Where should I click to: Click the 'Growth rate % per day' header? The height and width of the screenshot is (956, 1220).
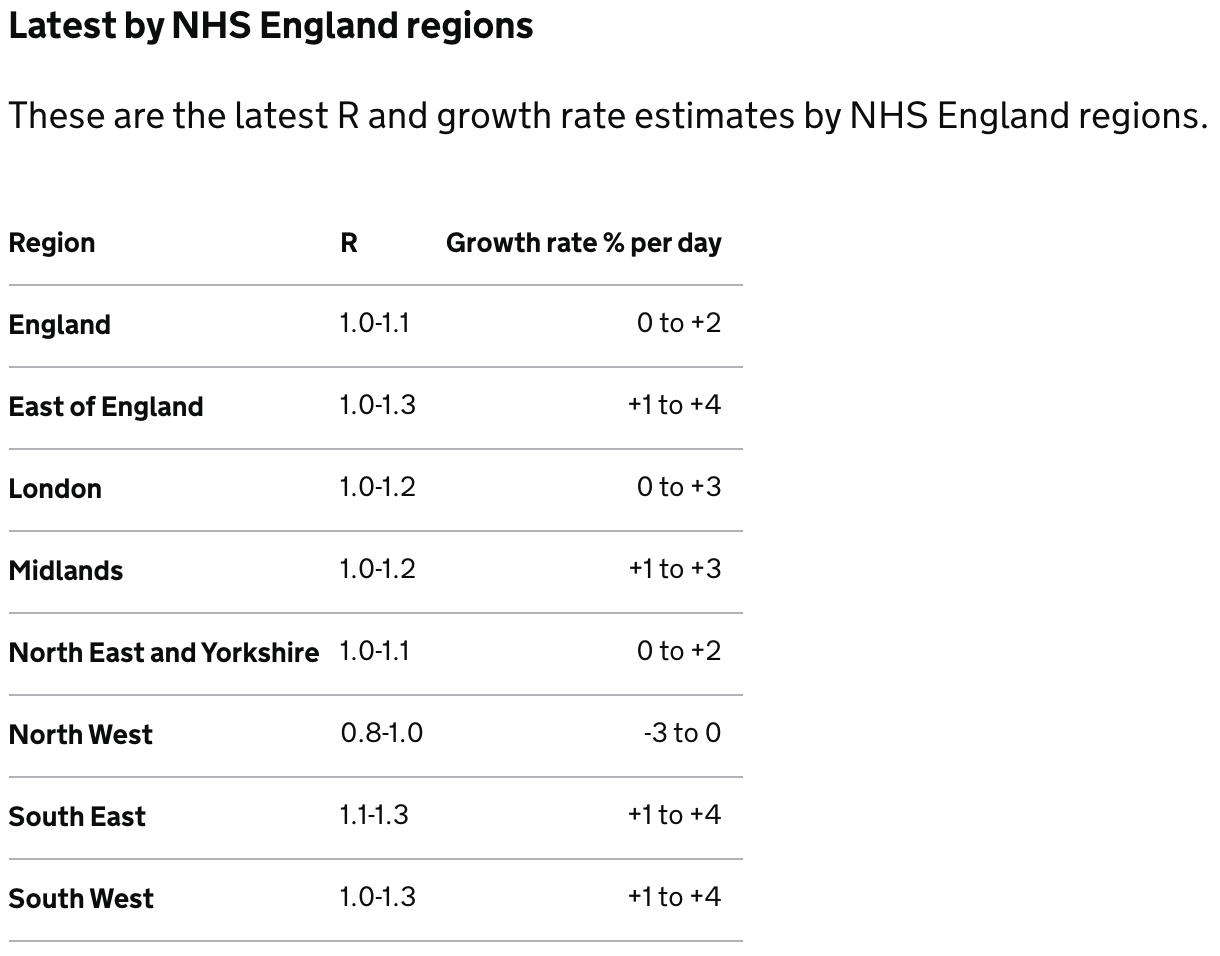[584, 243]
